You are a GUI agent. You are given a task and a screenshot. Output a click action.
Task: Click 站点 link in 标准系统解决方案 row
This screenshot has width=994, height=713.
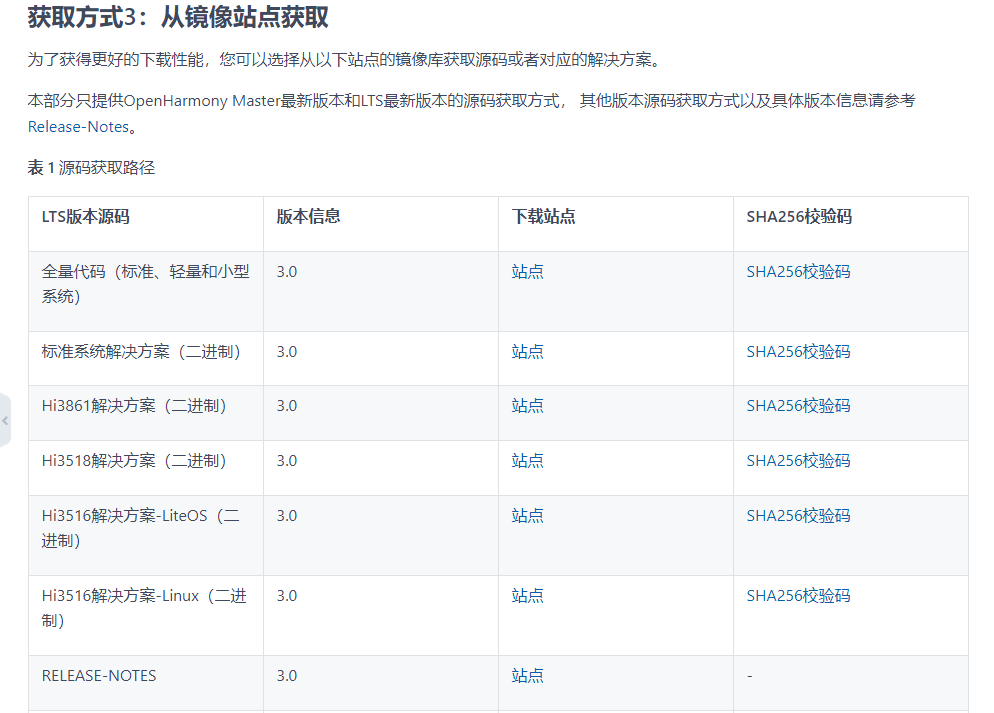pyautogui.click(x=527, y=352)
